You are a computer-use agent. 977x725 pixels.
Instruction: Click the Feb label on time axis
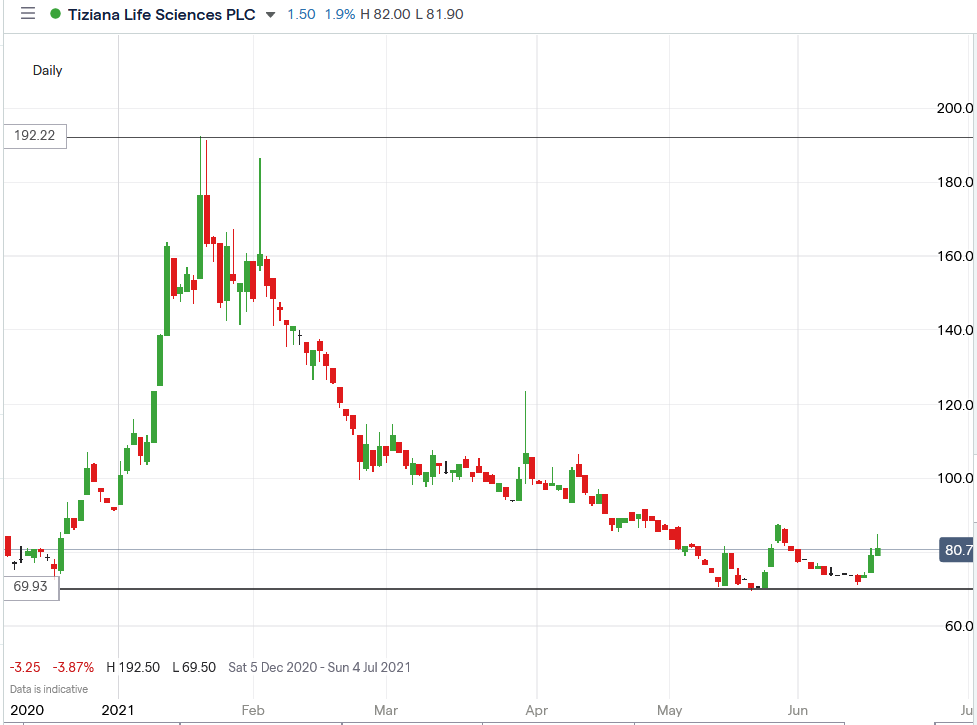252,711
